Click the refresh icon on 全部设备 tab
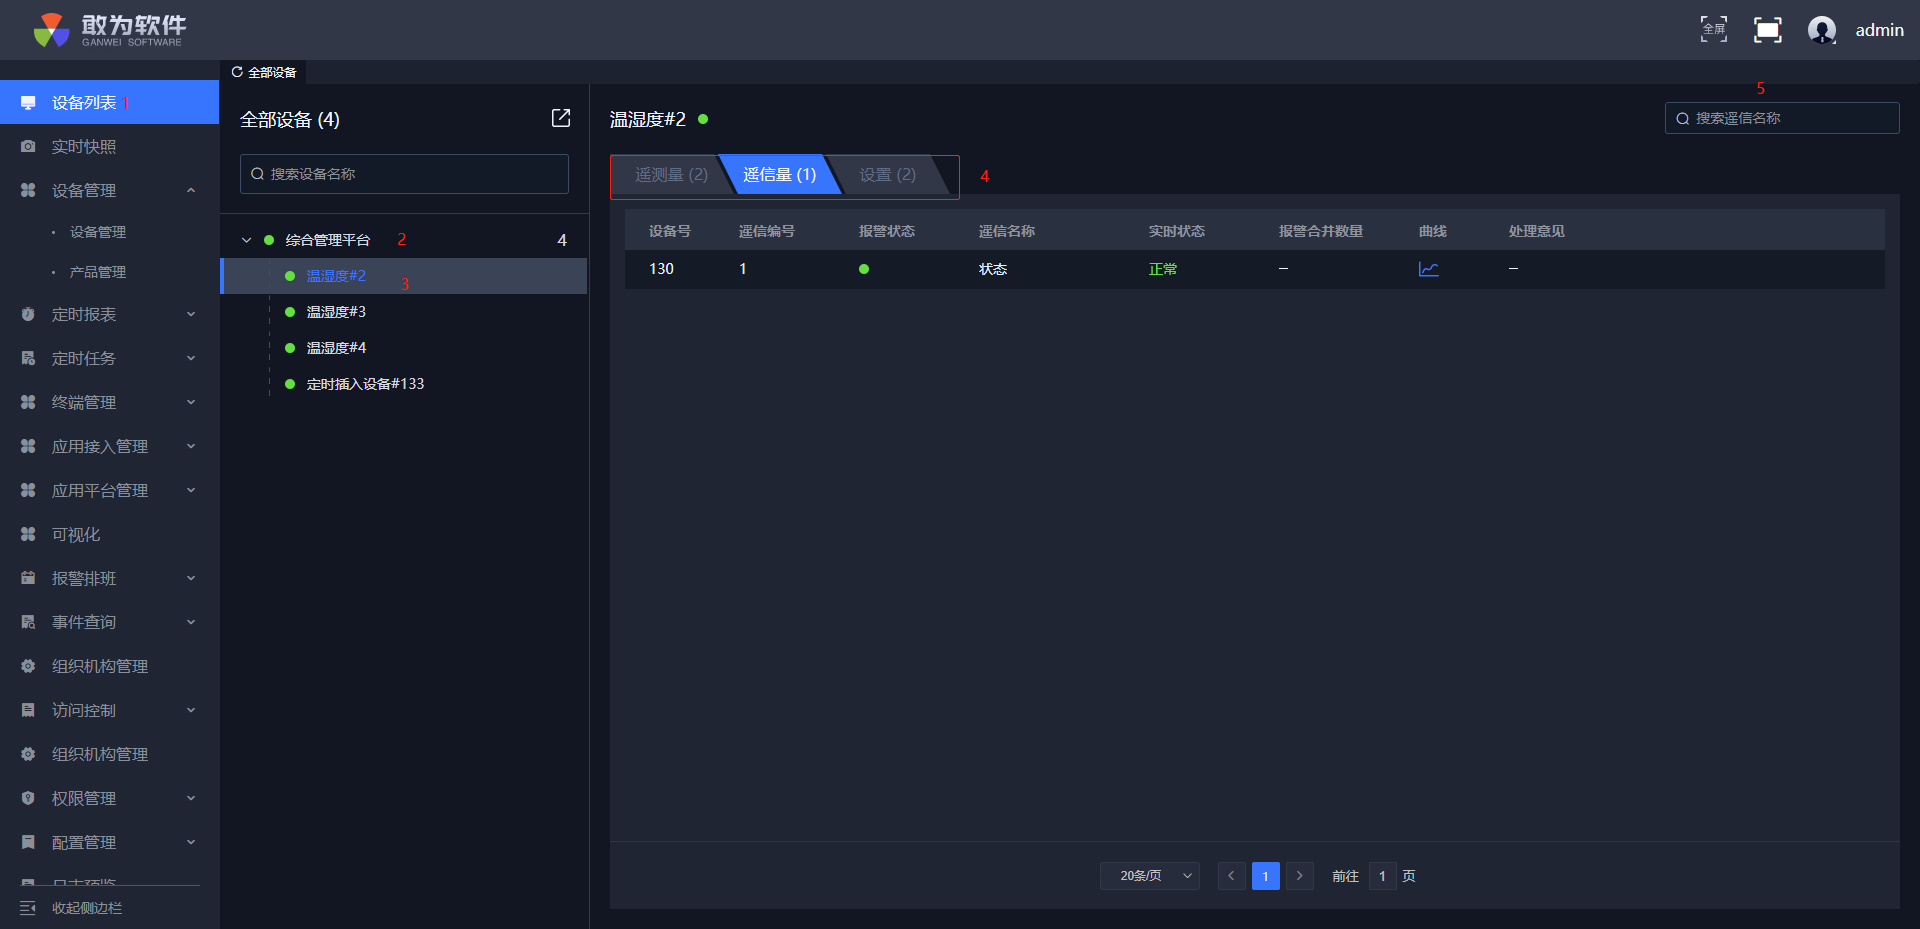 pos(237,72)
